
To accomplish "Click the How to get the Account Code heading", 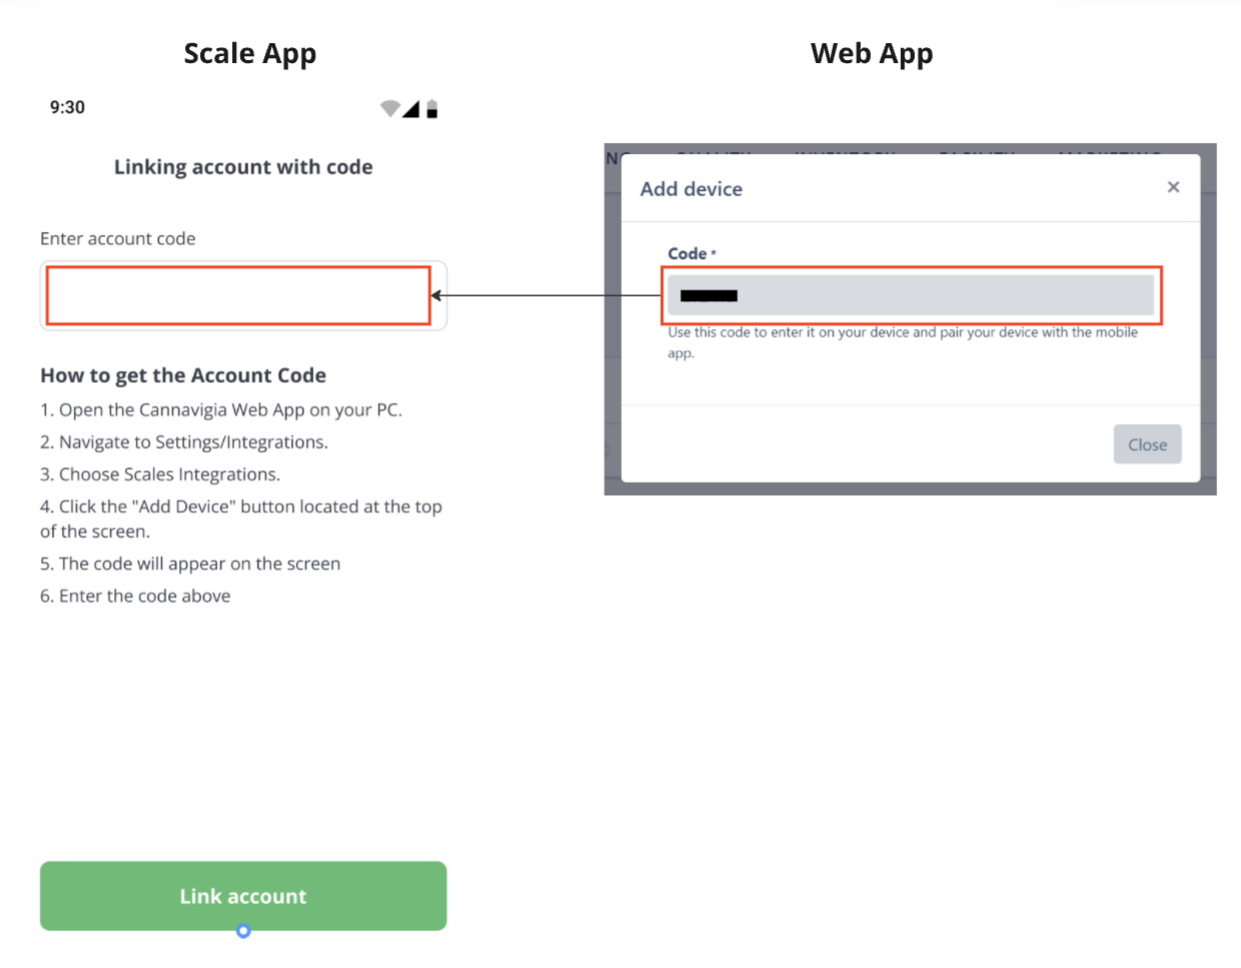I will [x=183, y=375].
